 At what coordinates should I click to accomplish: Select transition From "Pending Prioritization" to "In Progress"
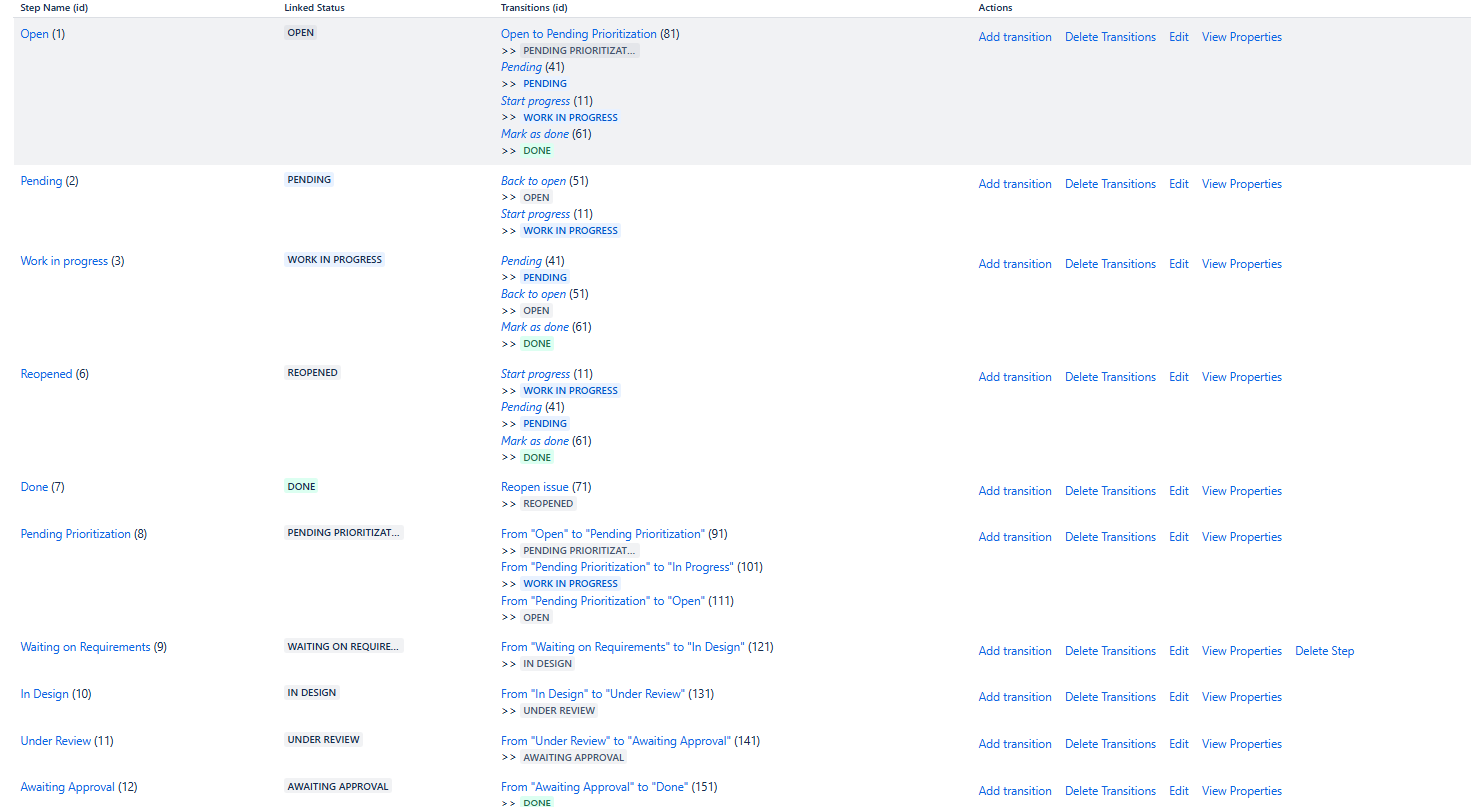618,567
